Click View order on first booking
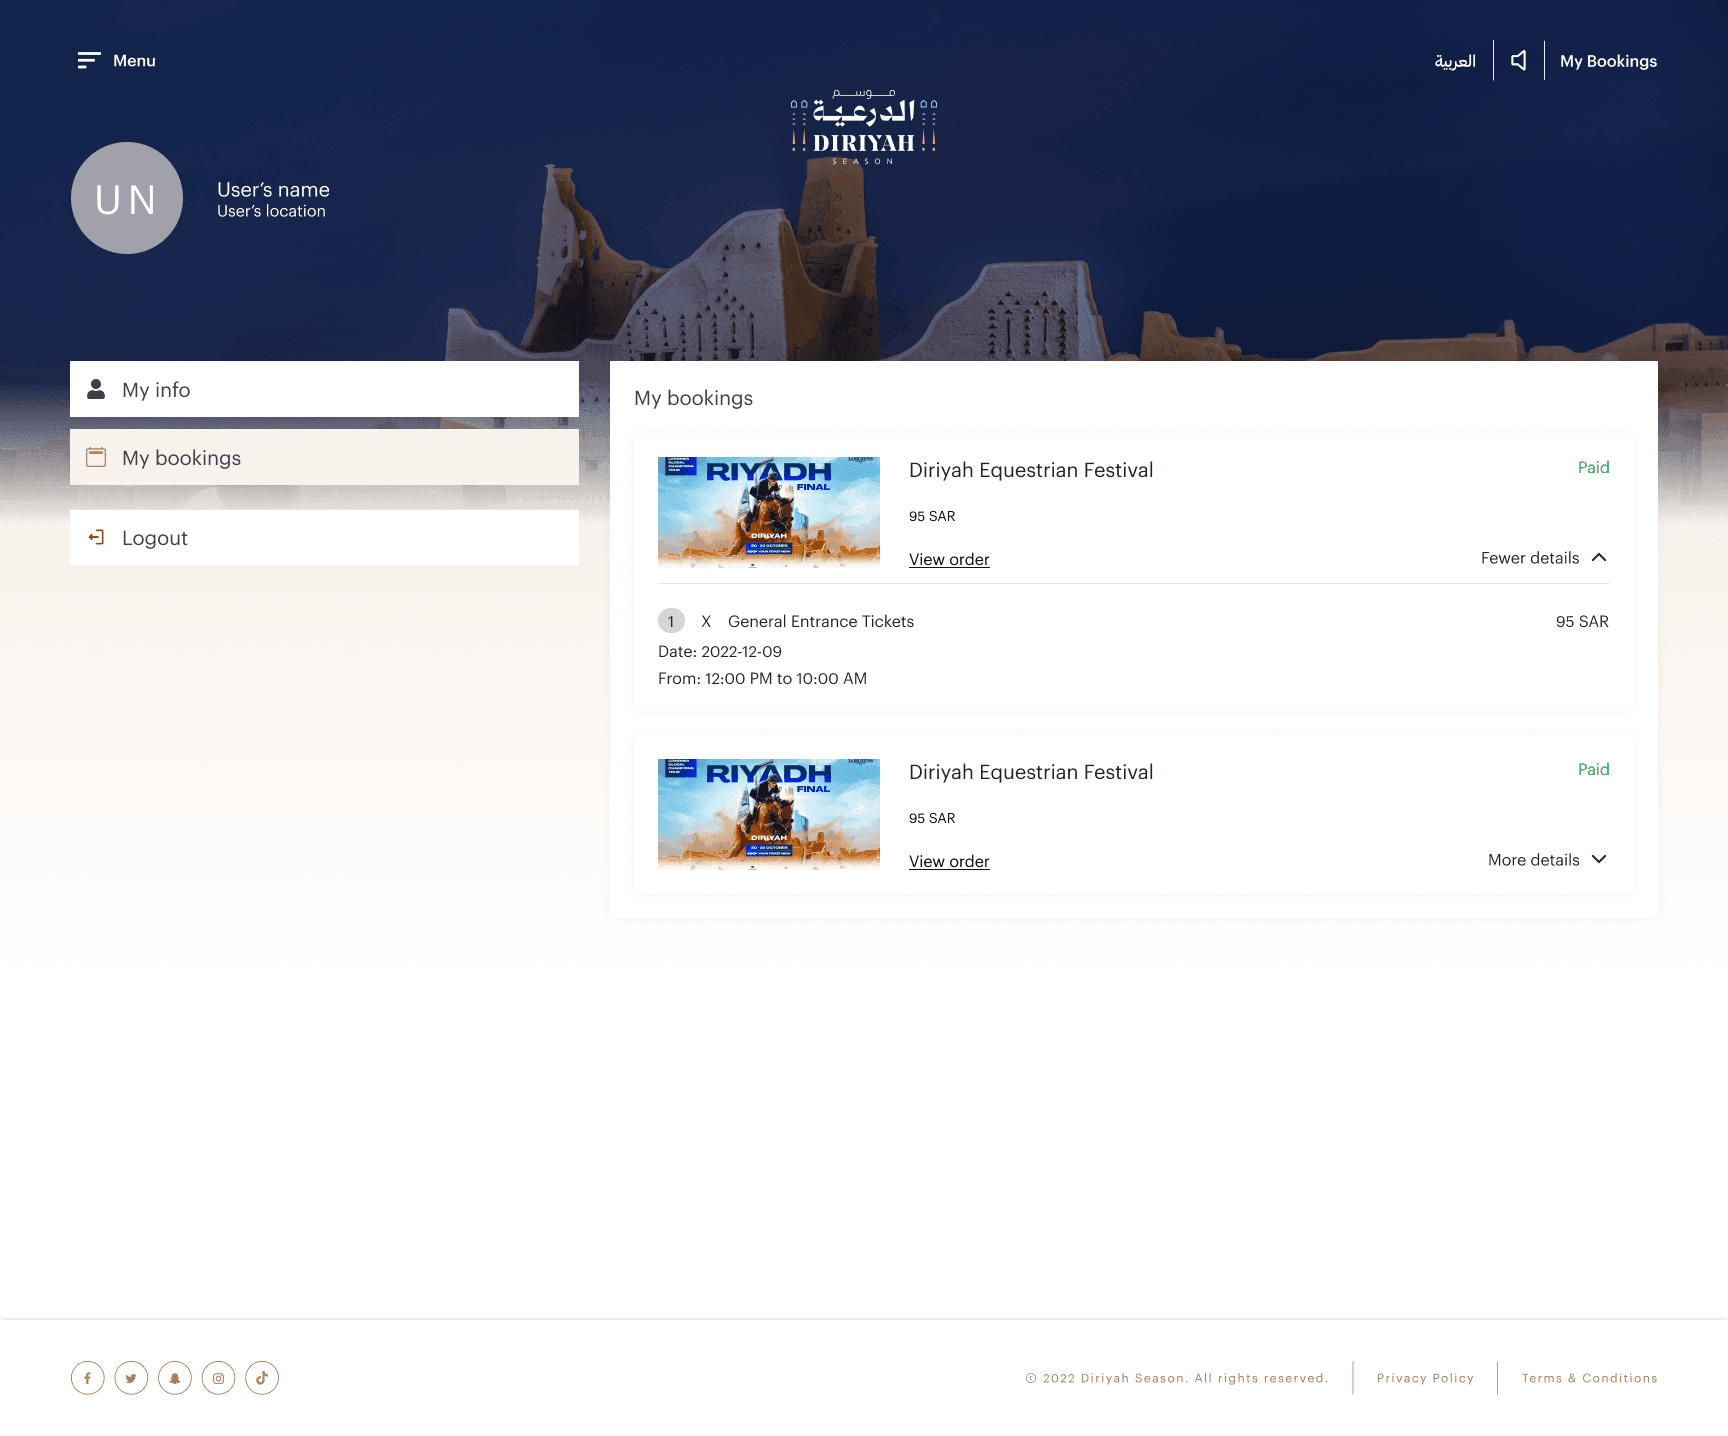This screenshot has width=1728, height=1436. click(949, 559)
